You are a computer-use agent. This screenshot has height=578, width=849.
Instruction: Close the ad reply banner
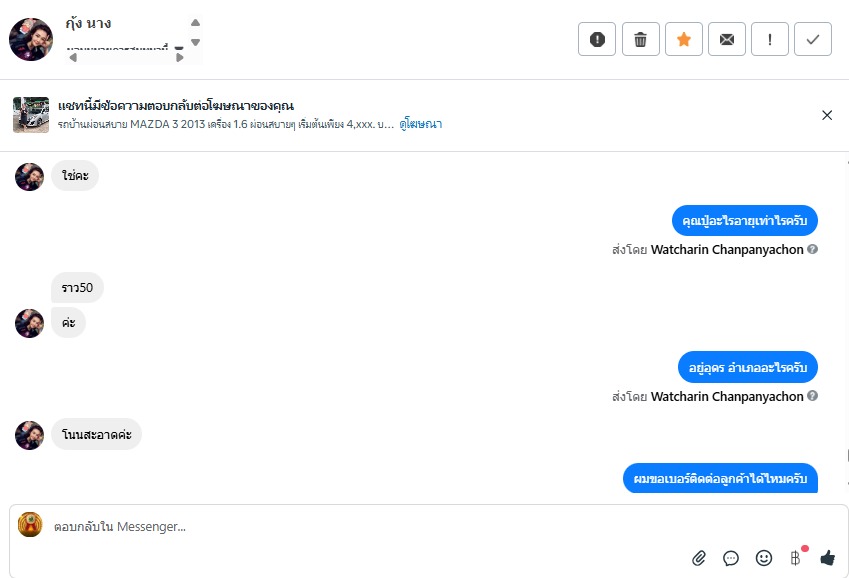827,115
